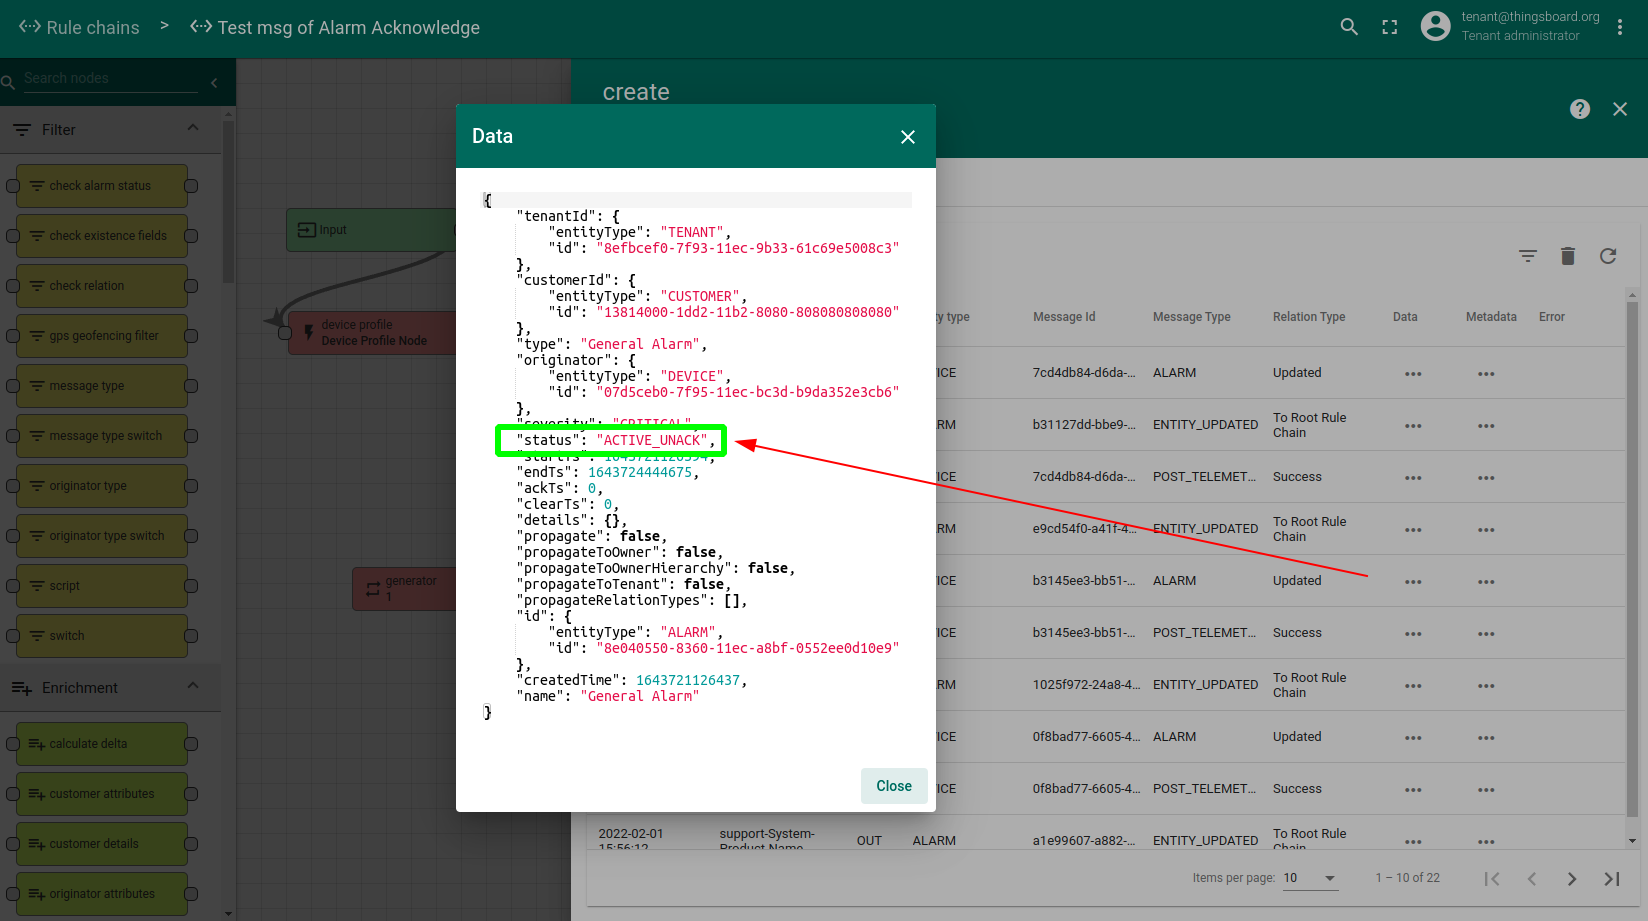Collapse the Enrichment node section

pos(193,687)
